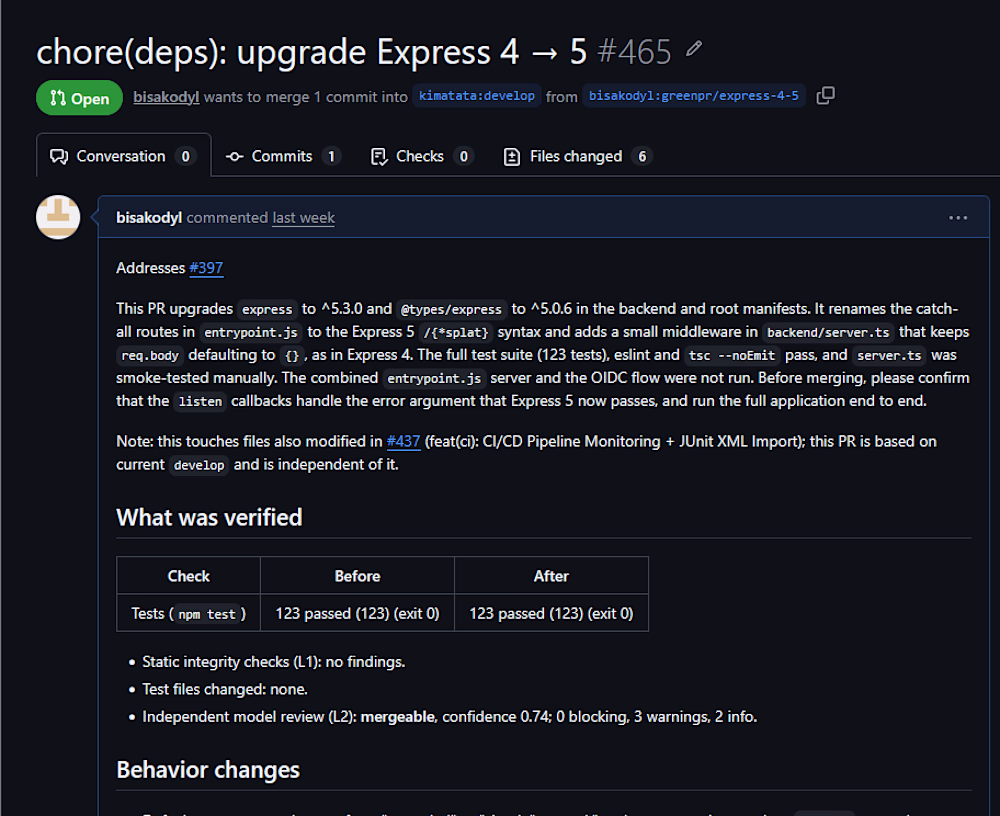Click the 'Independent model review (L2)' bullet

pos(450,717)
